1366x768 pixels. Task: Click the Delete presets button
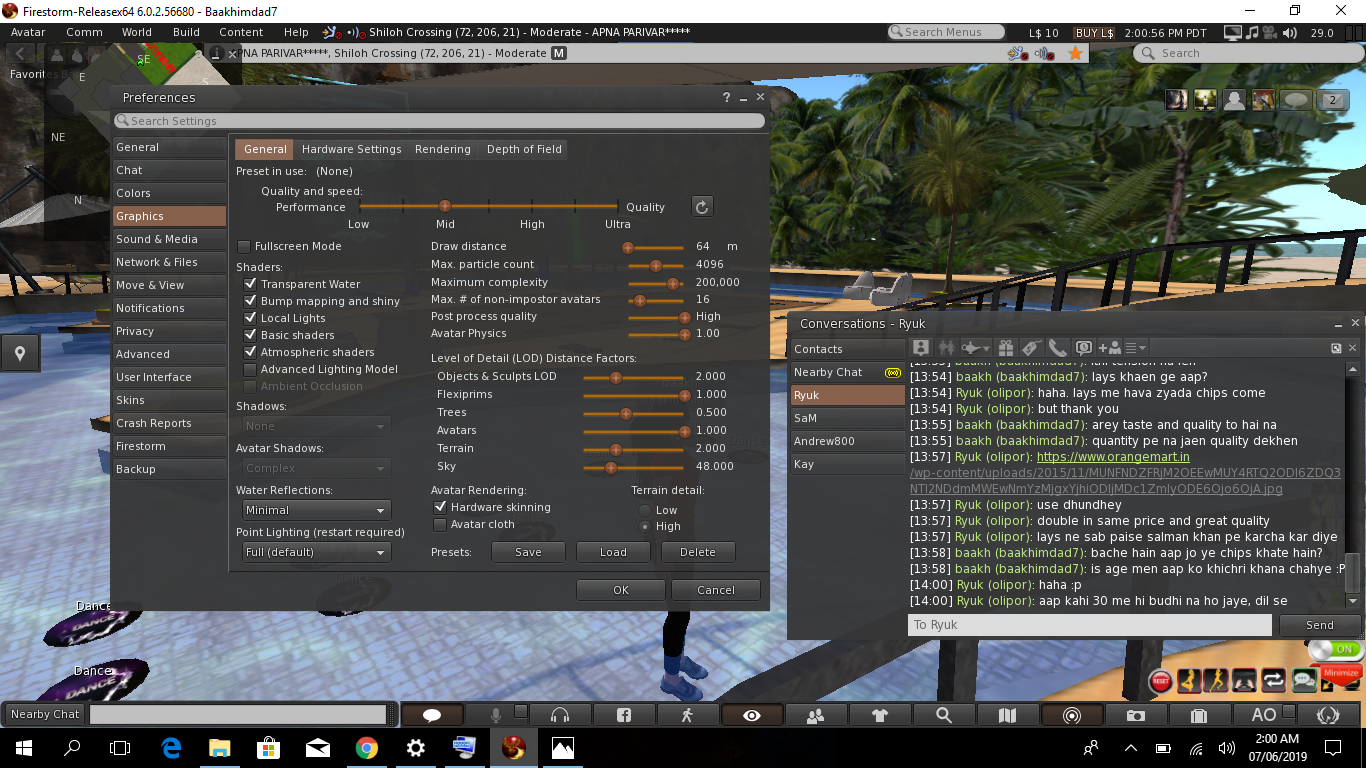[698, 552]
